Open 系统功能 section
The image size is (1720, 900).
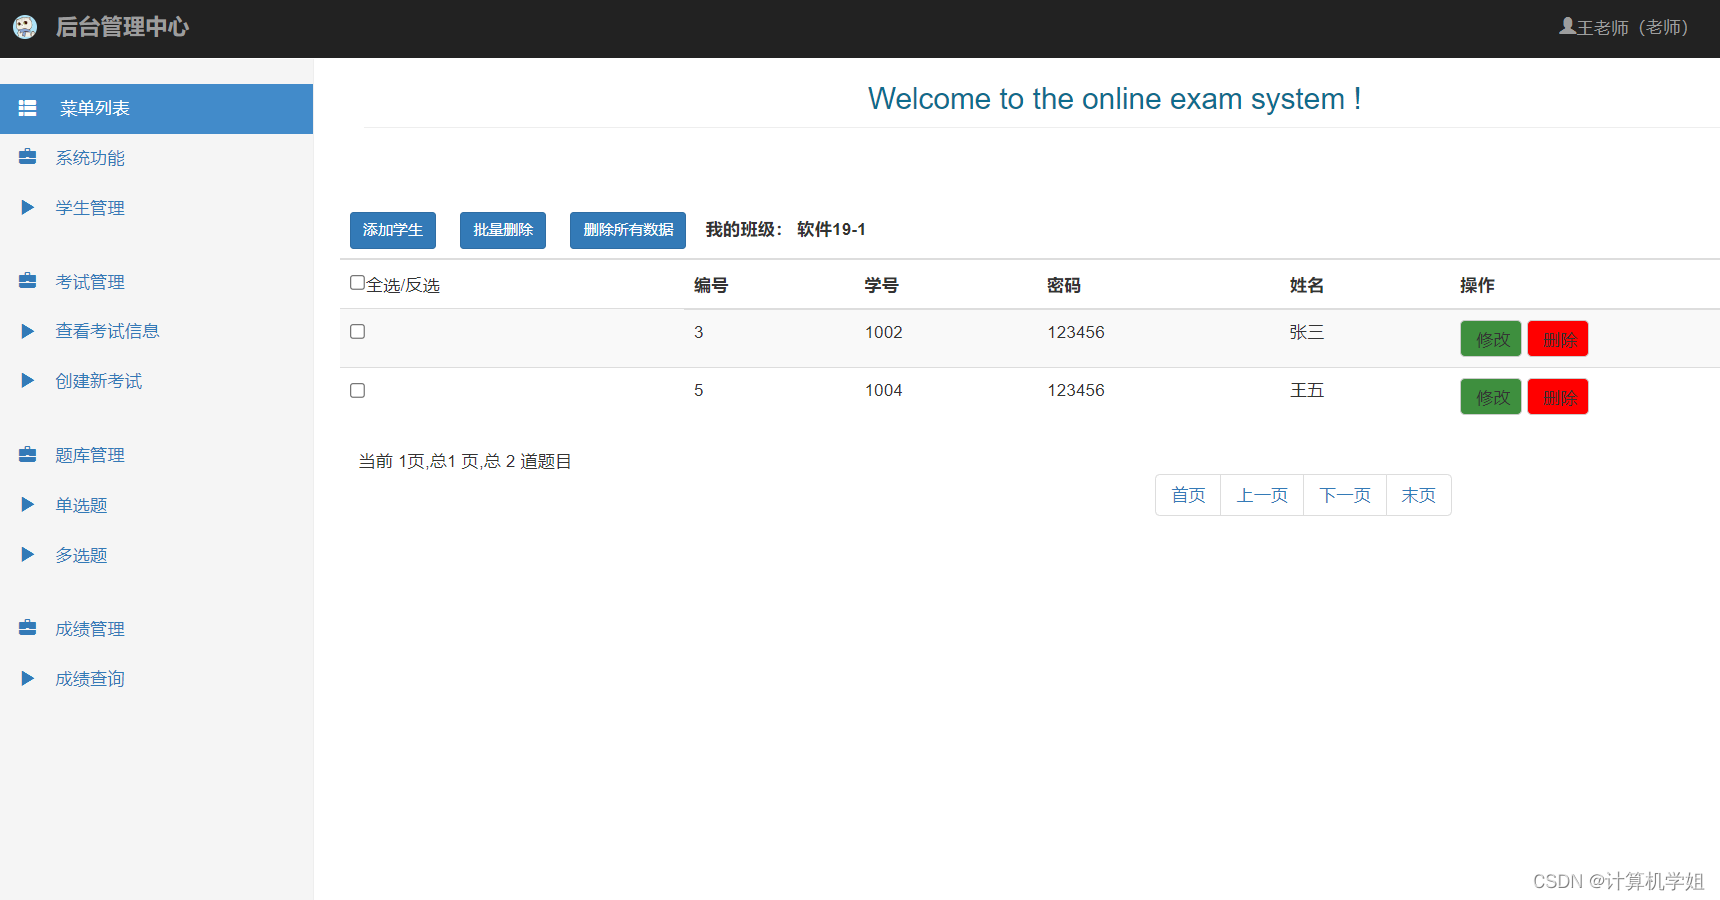[x=90, y=158]
